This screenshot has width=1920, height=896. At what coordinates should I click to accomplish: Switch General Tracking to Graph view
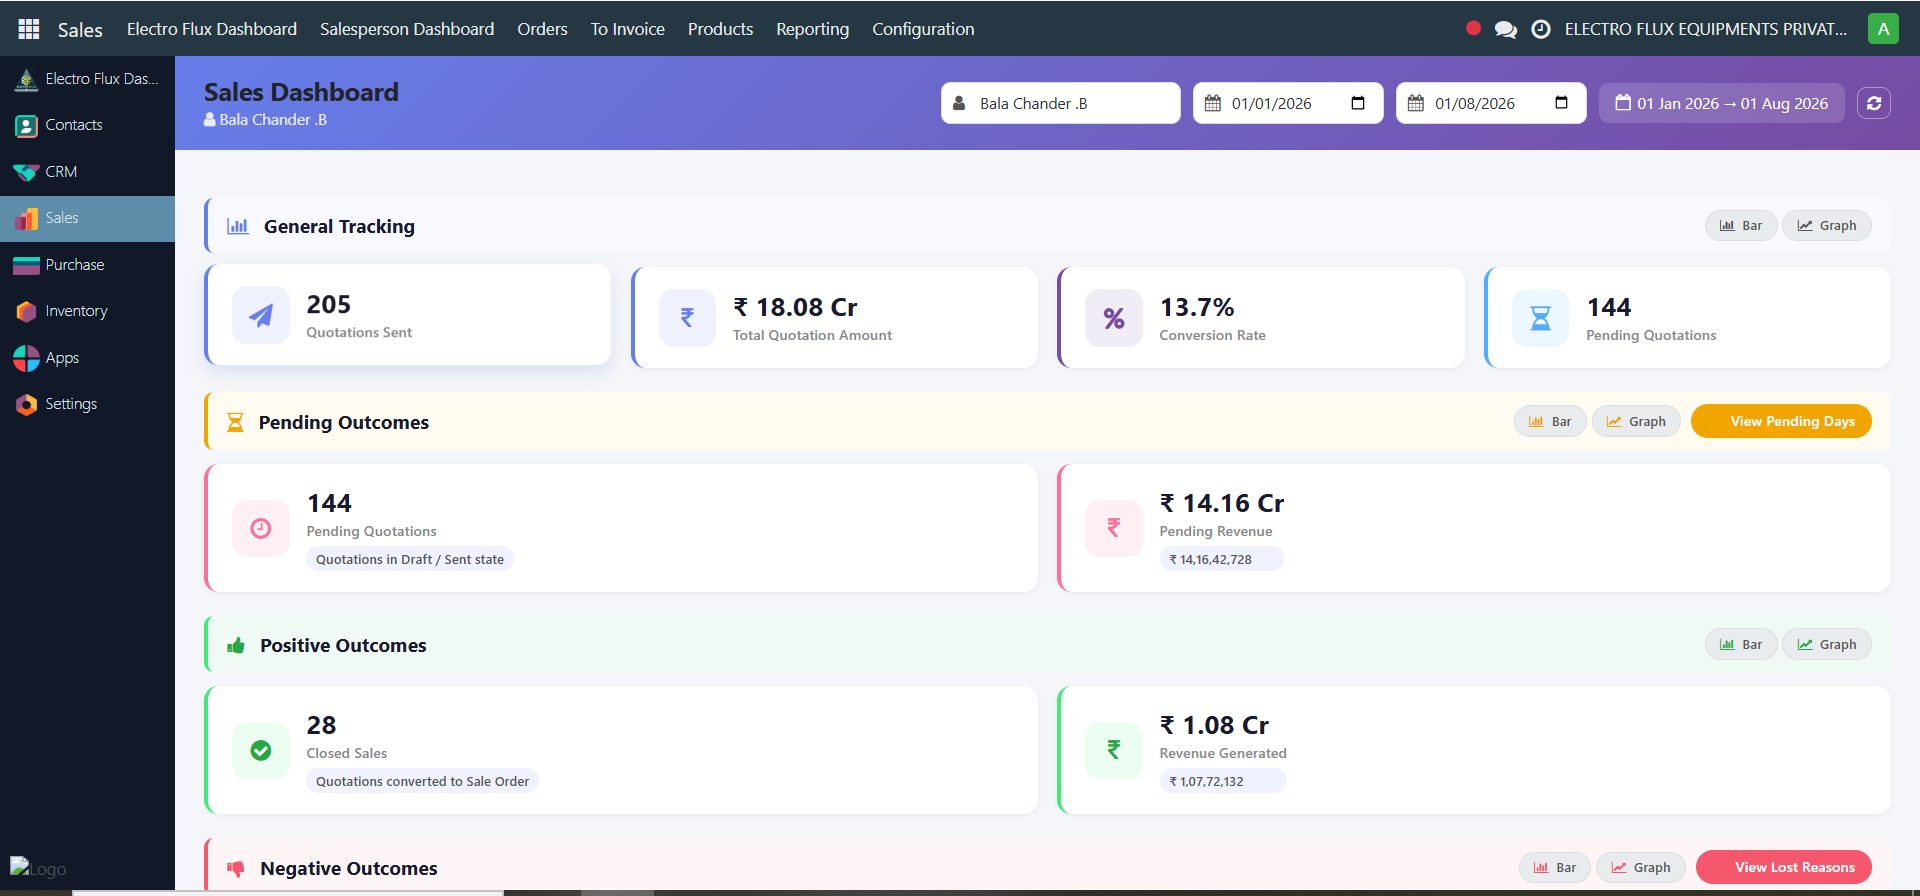(1827, 226)
